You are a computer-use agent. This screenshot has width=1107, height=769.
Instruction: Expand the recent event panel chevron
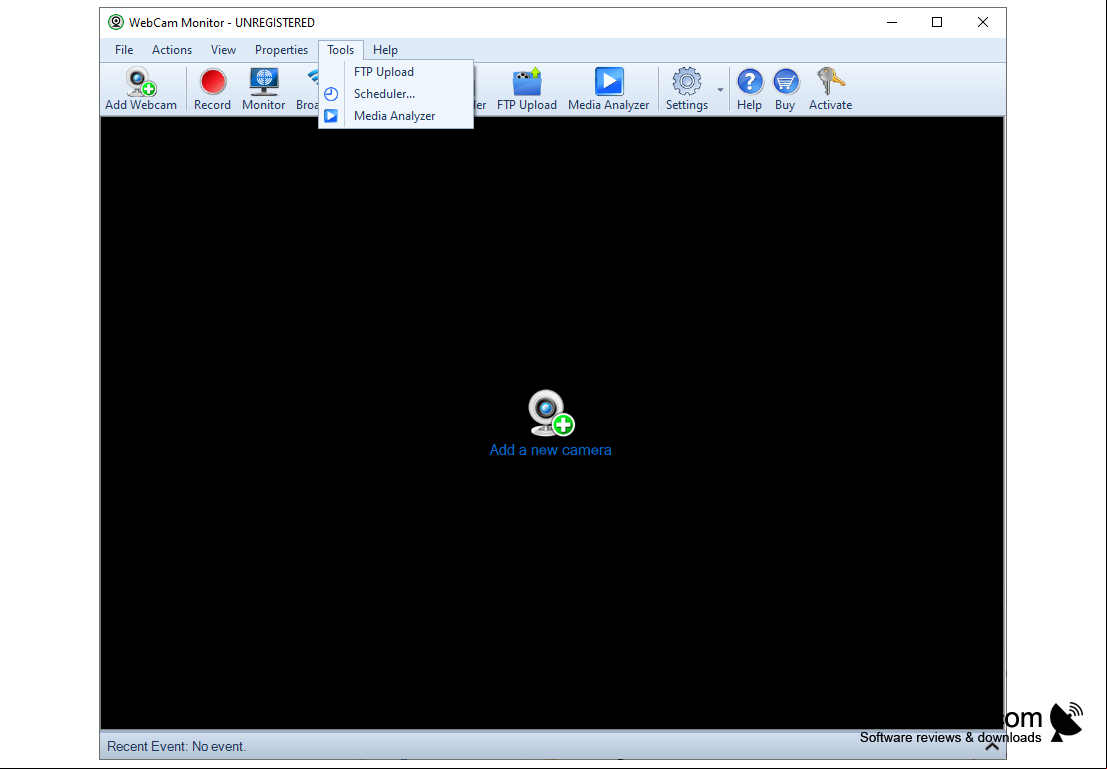tap(992, 746)
